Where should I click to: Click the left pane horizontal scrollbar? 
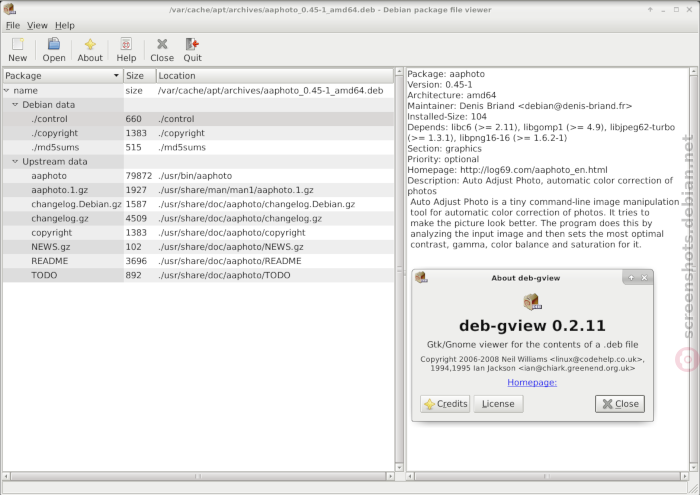198,476
